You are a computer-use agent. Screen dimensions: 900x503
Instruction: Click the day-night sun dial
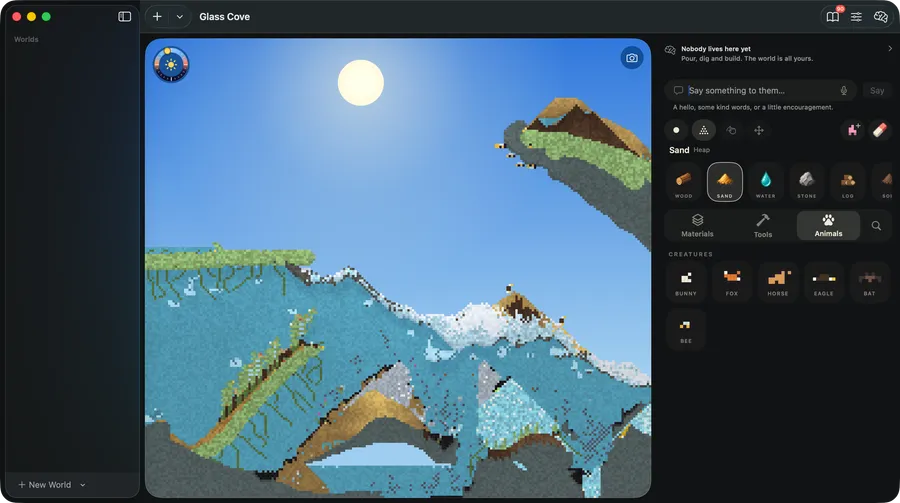pyautogui.click(x=171, y=64)
